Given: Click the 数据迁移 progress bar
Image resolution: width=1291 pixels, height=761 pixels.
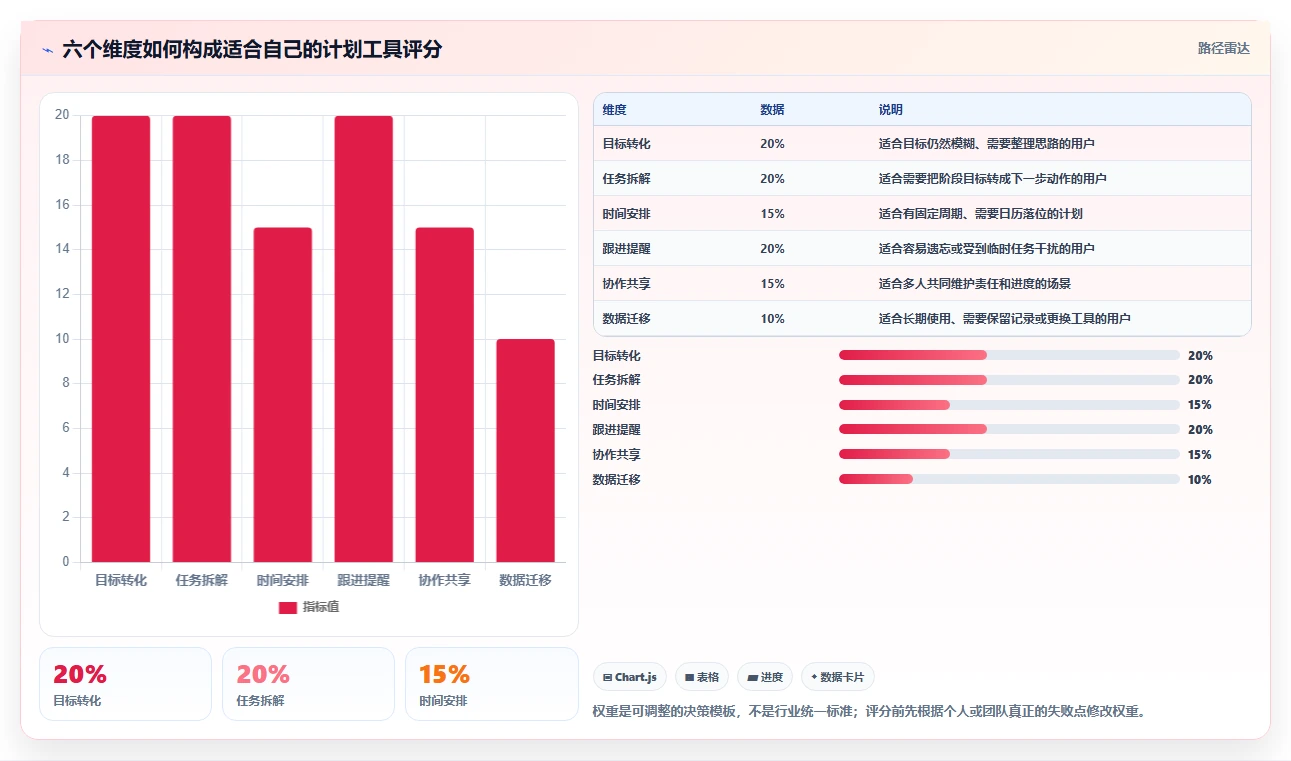Looking at the screenshot, I should [x=1010, y=479].
